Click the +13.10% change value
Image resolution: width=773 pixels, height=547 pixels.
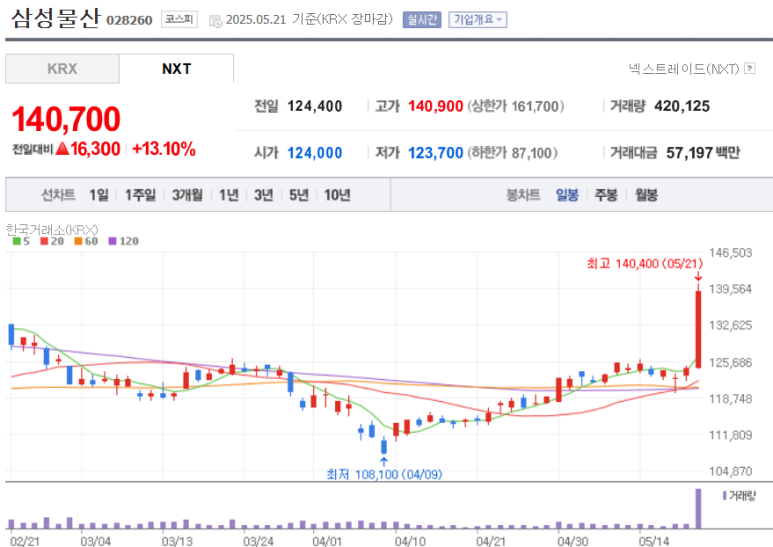[164, 149]
